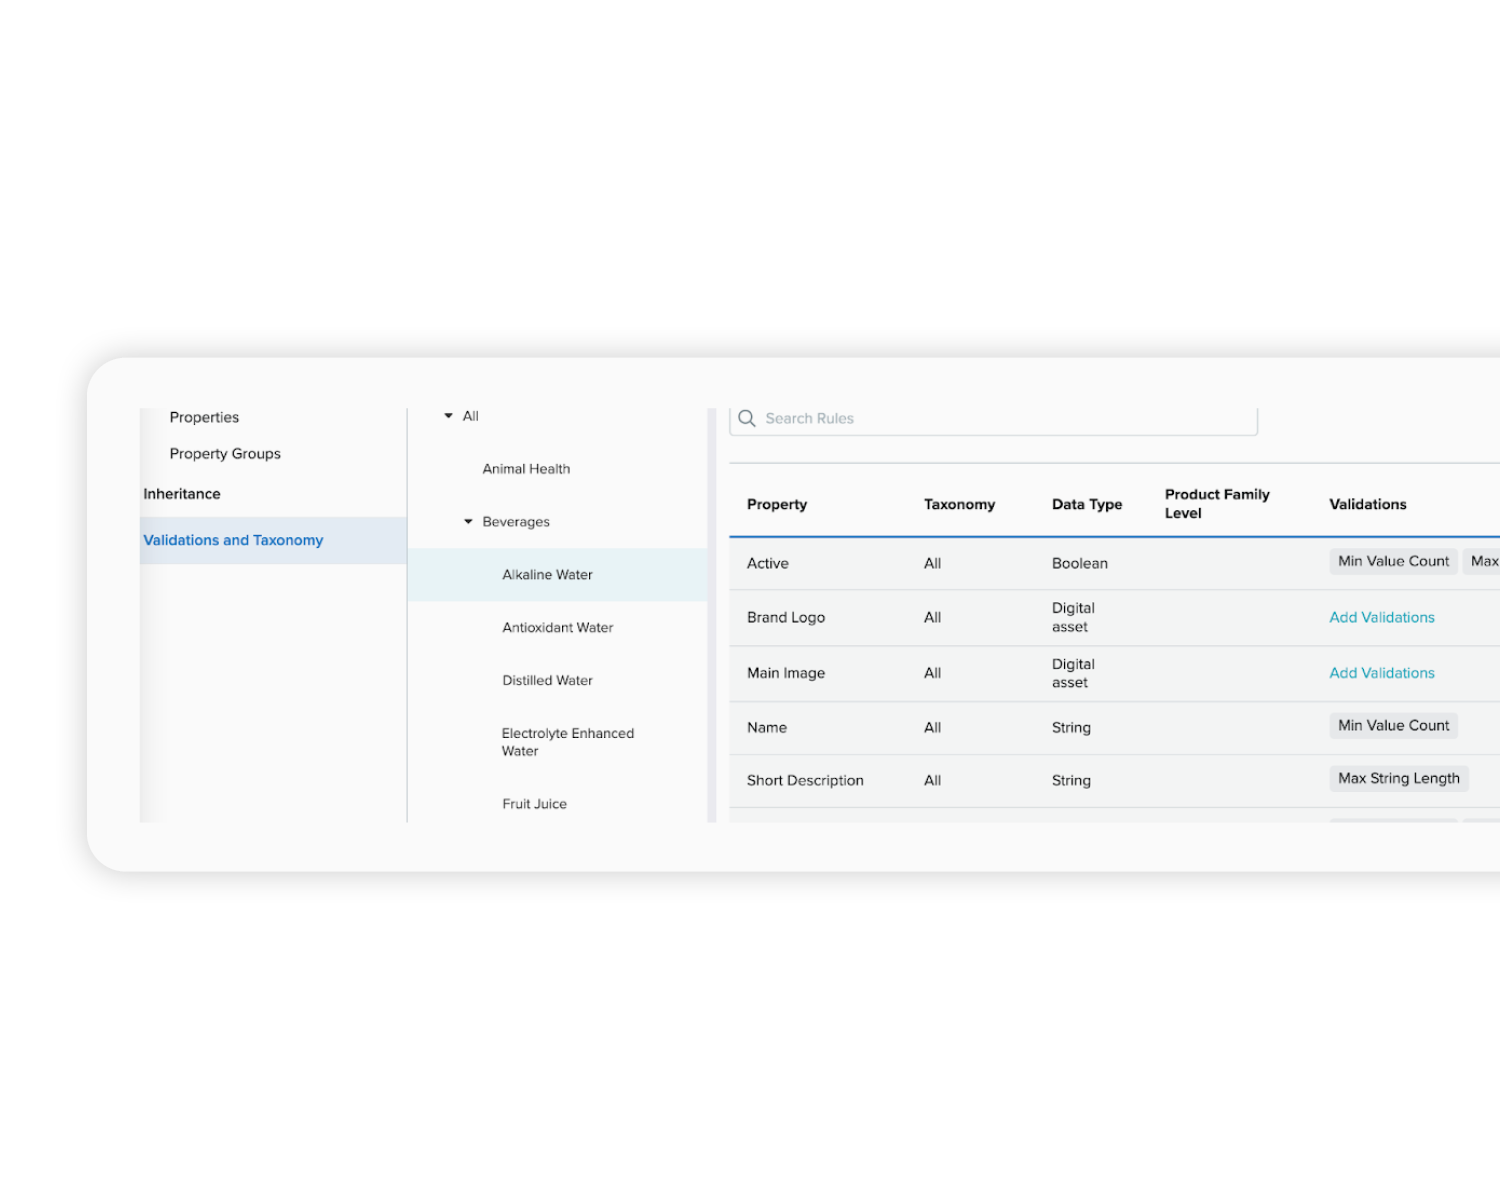Select Electrolyte Enhanced Water tree item

pos(567,742)
